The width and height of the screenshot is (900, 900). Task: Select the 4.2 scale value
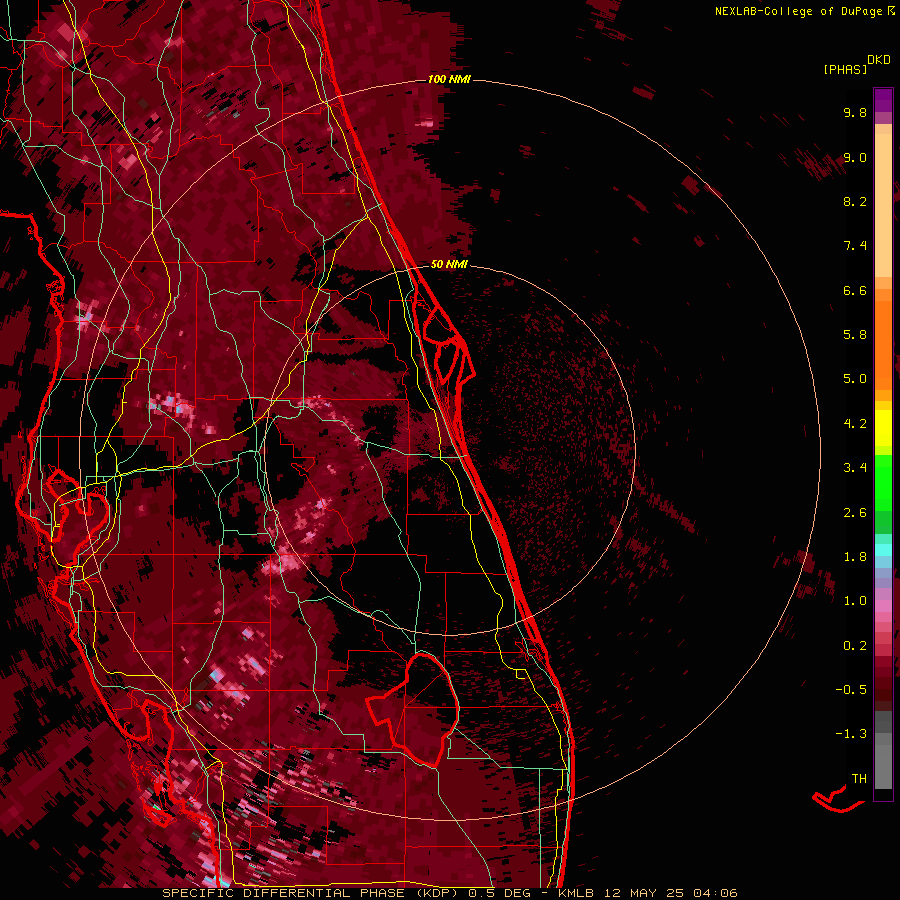(855, 424)
